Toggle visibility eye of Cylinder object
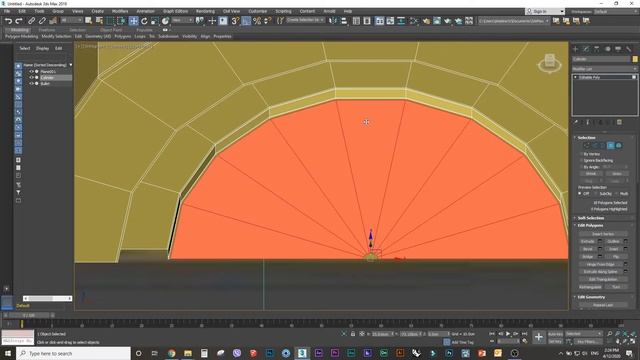This screenshot has width=640, height=360. 31,78
